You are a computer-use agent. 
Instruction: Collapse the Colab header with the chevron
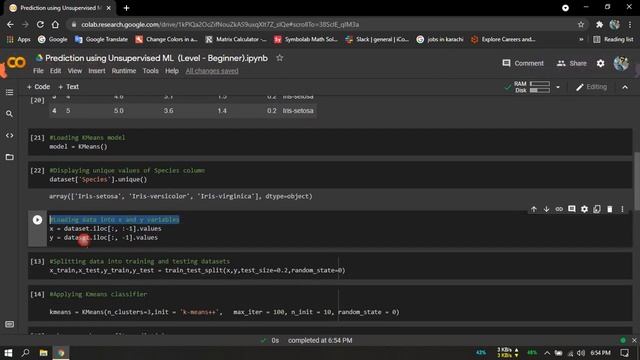coord(625,87)
